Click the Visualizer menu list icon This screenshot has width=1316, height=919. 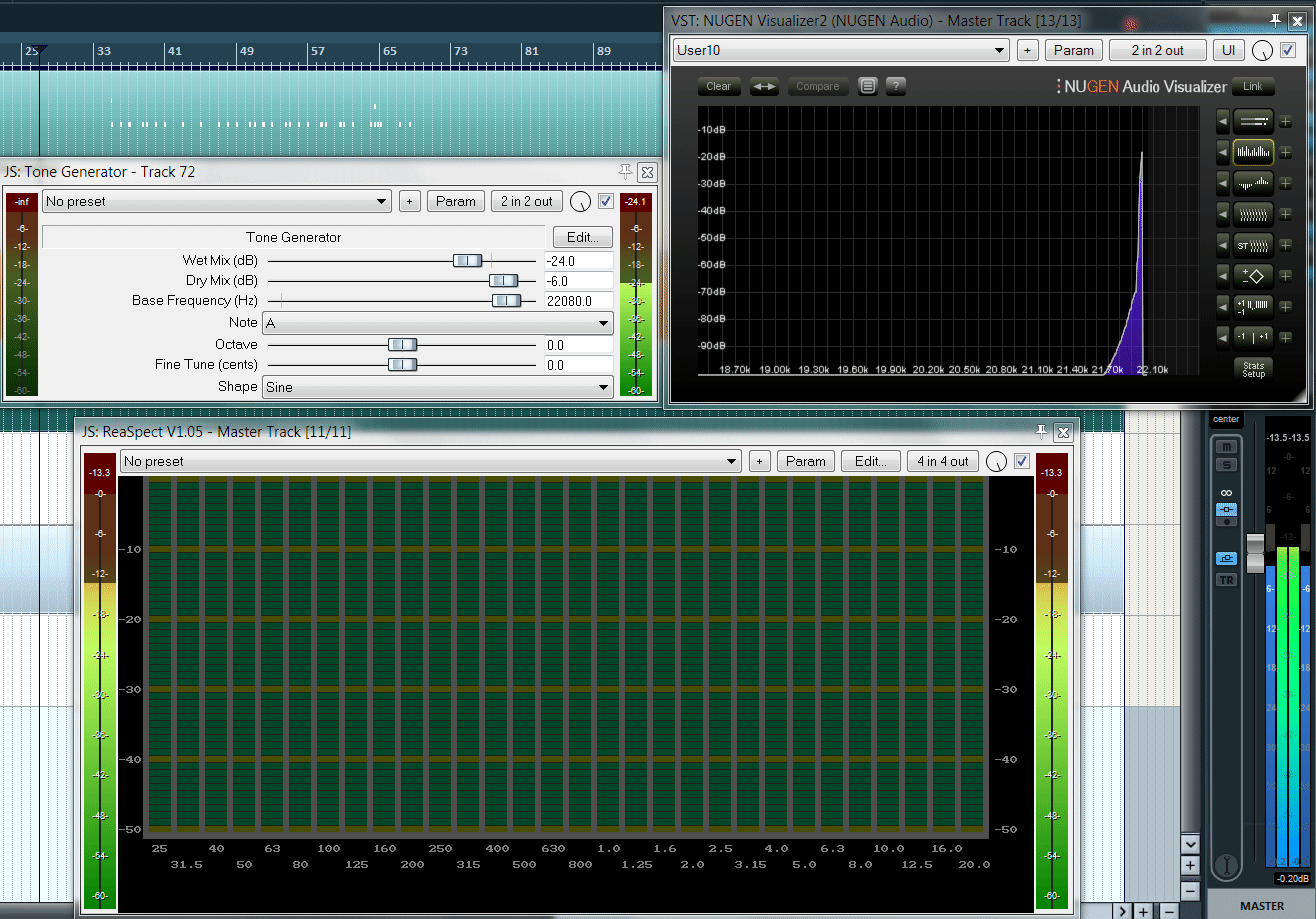(868, 86)
